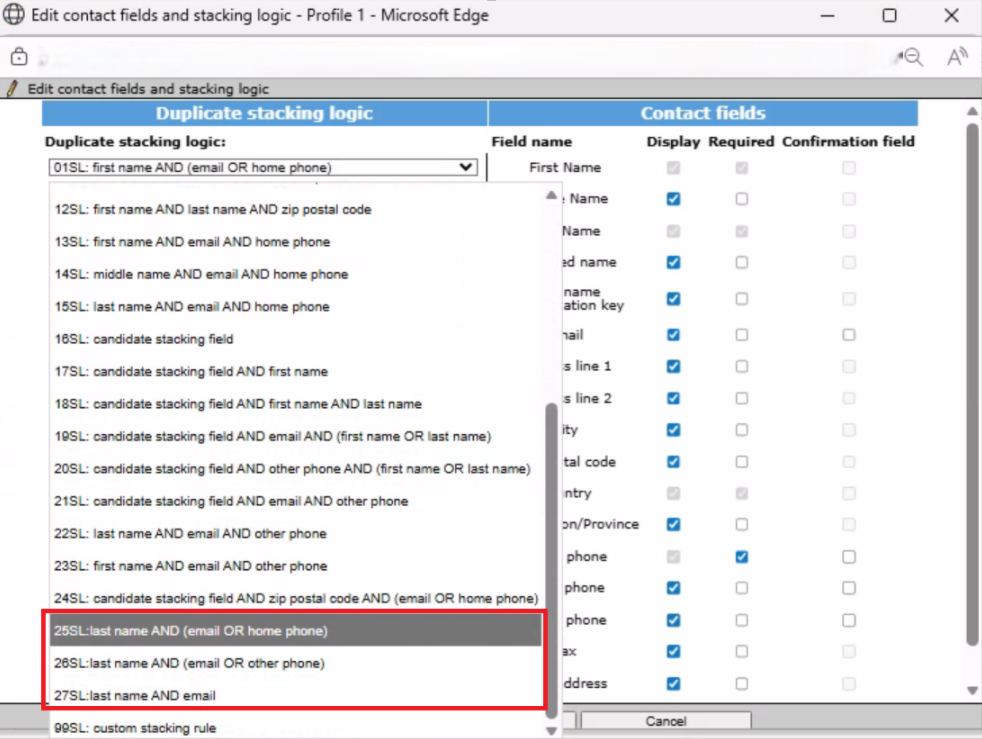Check the Confirmation field box for Email
The width and height of the screenshot is (982, 739).
[x=849, y=335]
